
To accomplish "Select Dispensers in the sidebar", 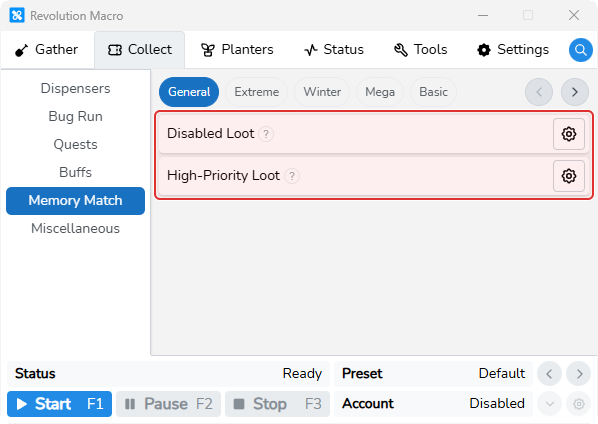I will pyautogui.click(x=76, y=88).
